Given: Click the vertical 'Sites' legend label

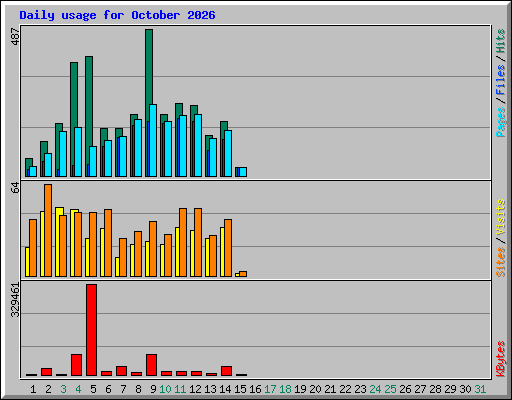Looking at the screenshot, I should 501,262.
